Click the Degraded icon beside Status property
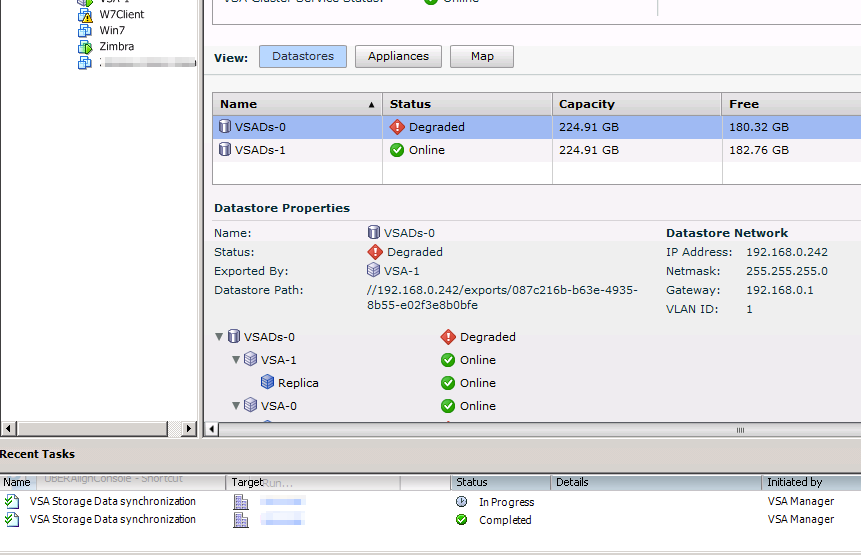Image resolution: width=861 pixels, height=555 pixels. [x=375, y=252]
